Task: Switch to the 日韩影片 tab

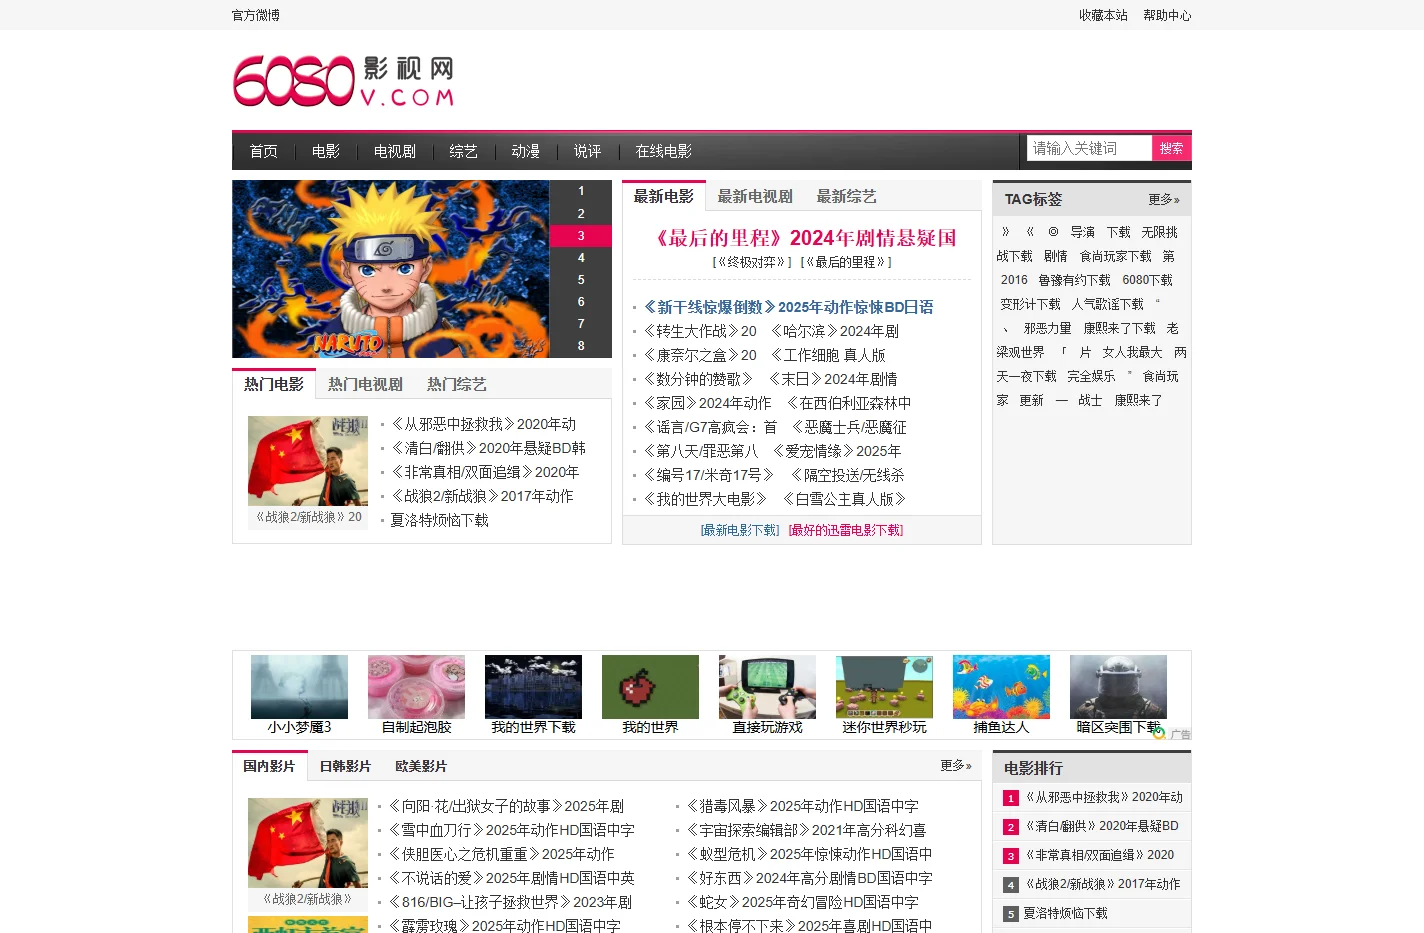Action: (x=345, y=766)
